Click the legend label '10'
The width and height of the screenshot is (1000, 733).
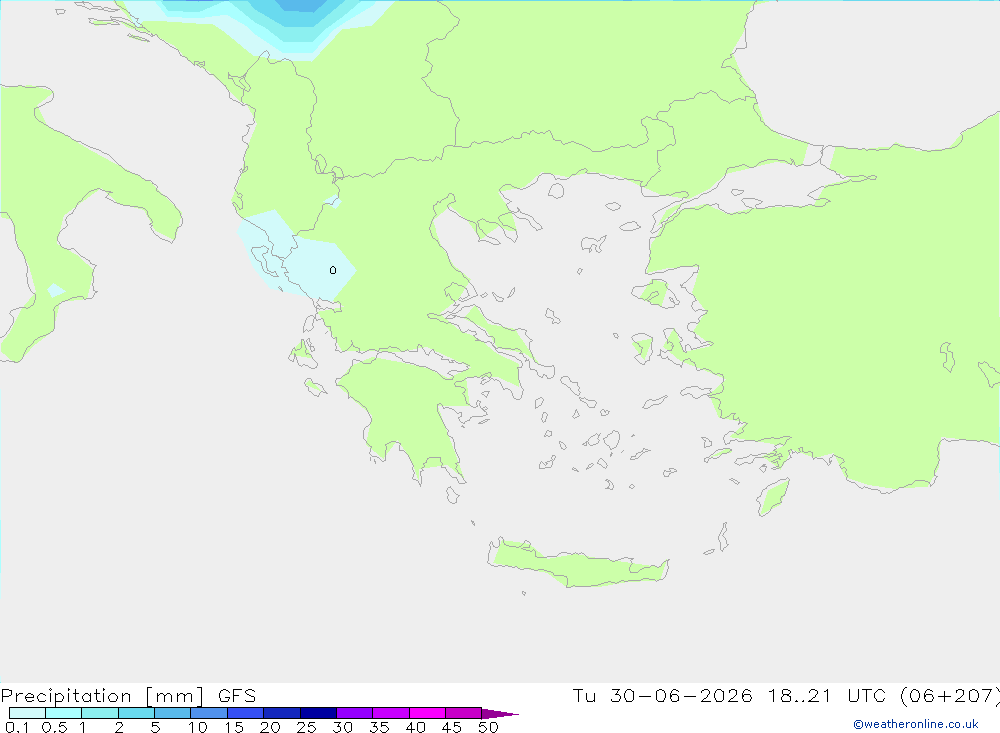[x=198, y=727]
